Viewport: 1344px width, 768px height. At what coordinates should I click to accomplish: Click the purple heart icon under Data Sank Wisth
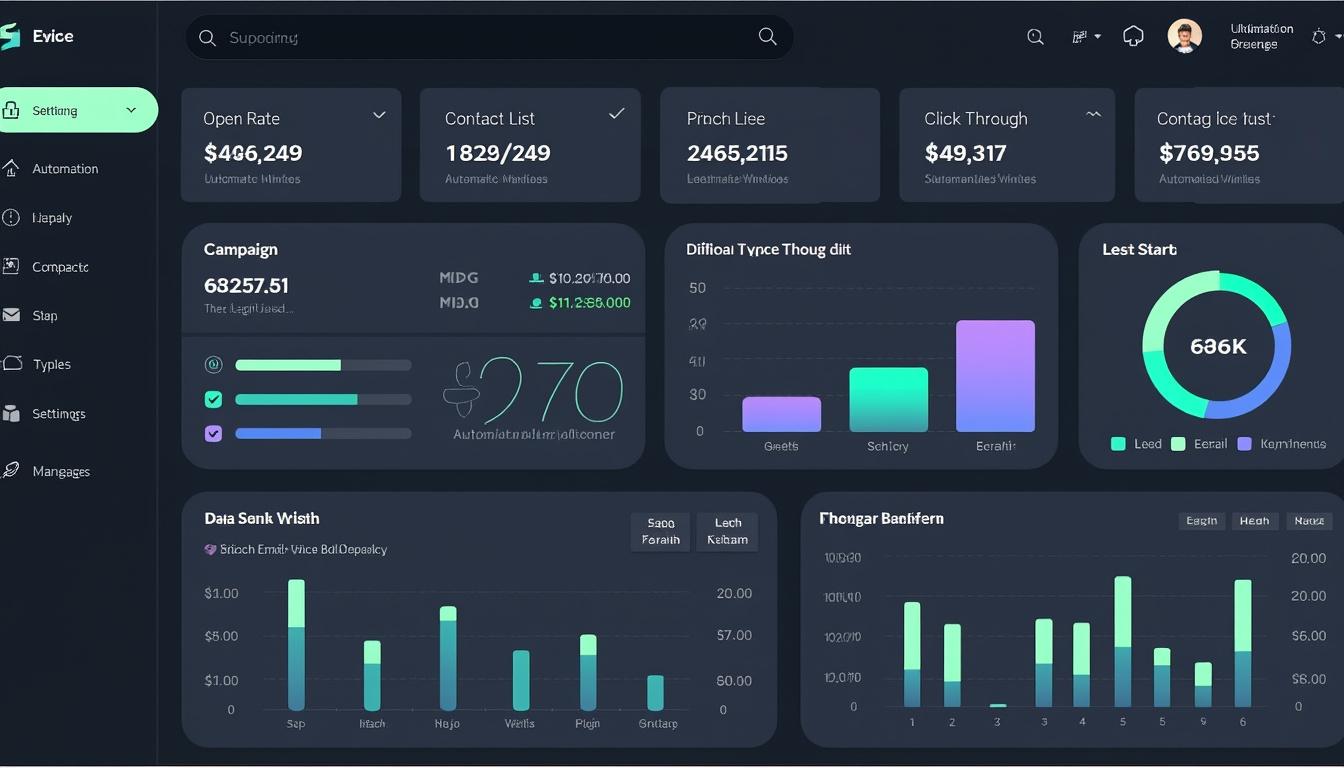tap(210, 549)
